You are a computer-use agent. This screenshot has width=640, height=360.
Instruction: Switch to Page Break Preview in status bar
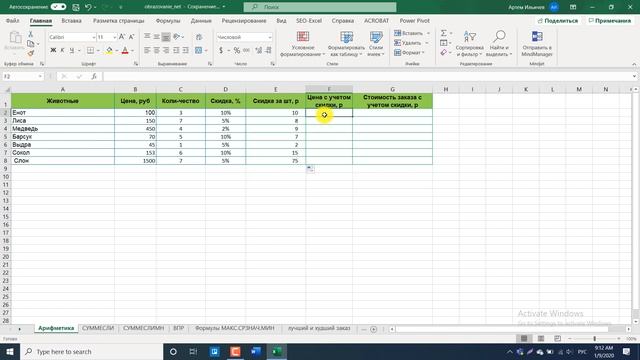pyautogui.click(x=558, y=338)
